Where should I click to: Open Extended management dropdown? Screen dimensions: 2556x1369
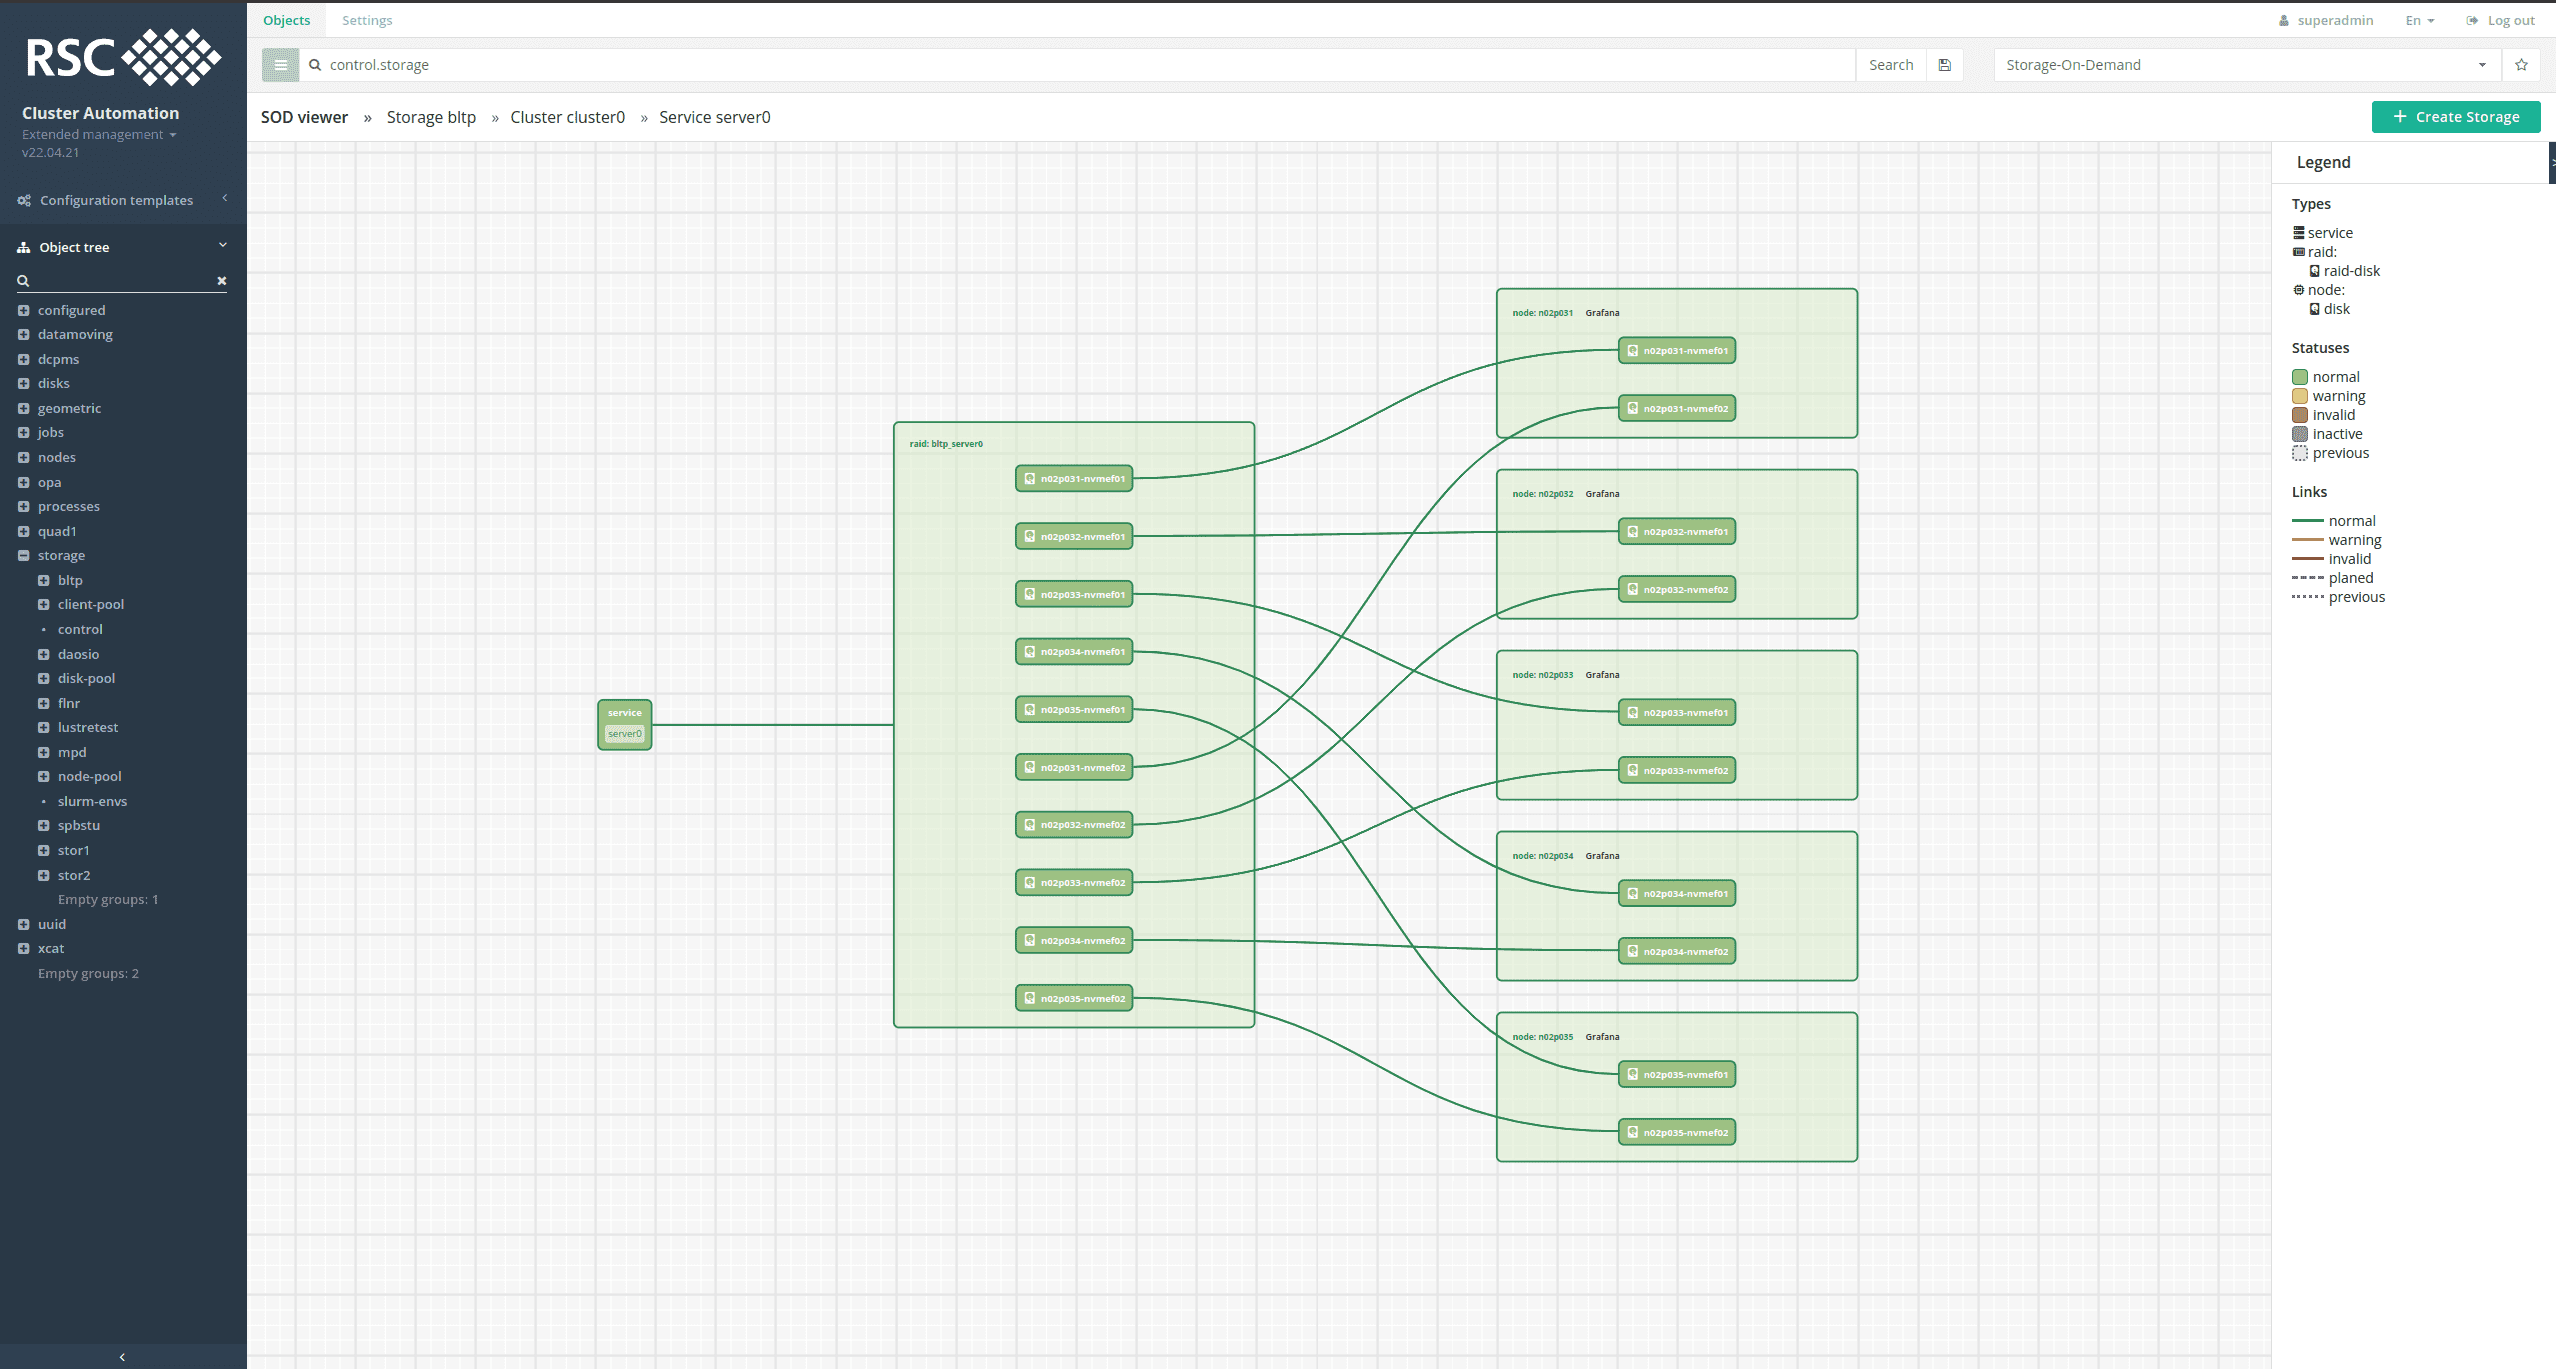click(x=98, y=135)
